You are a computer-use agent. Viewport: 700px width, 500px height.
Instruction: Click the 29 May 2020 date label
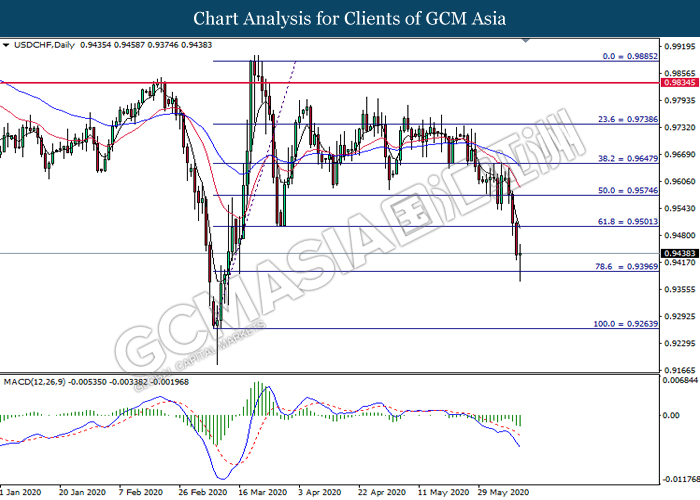(x=503, y=492)
